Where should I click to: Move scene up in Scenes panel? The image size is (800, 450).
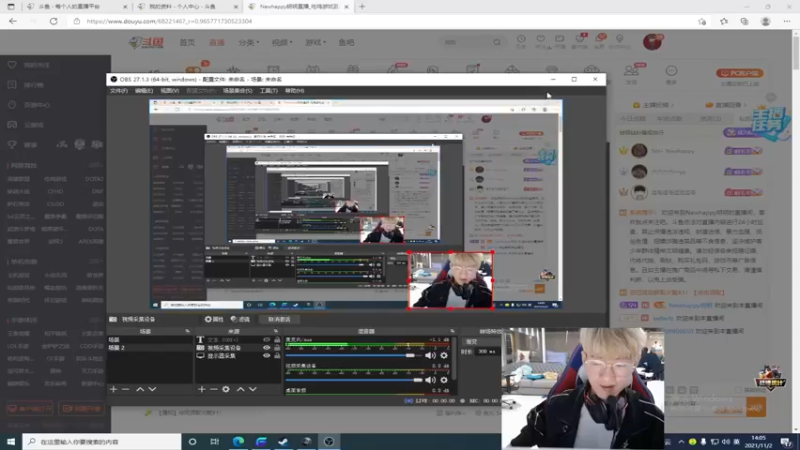pyautogui.click(x=140, y=389)
